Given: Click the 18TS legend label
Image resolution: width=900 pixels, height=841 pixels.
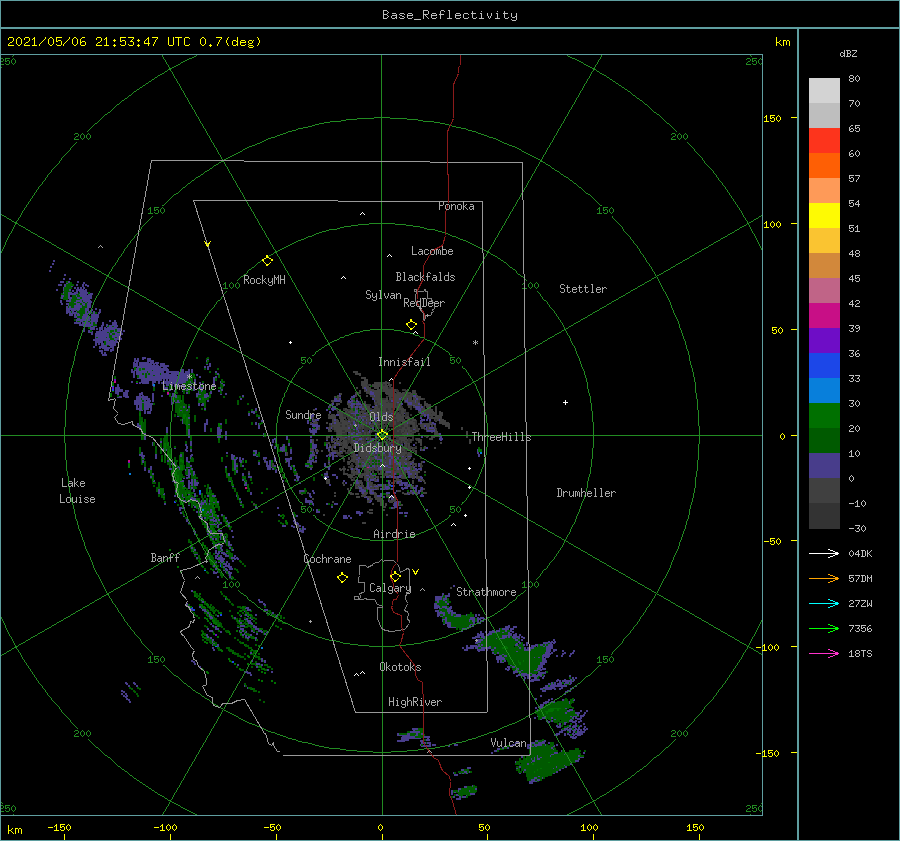Looking at the screenshot, I should 860,653.
